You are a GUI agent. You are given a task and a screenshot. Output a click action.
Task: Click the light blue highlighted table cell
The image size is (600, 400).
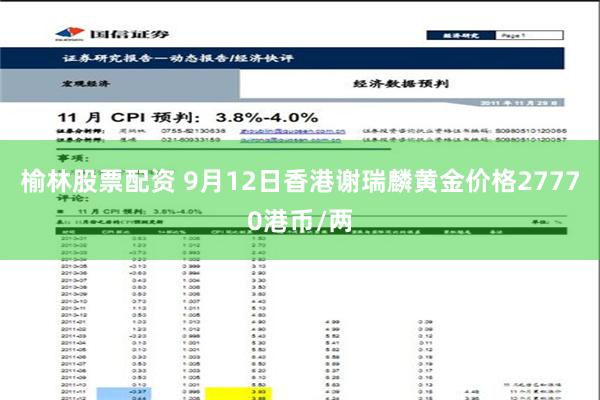tap(124, 393)
